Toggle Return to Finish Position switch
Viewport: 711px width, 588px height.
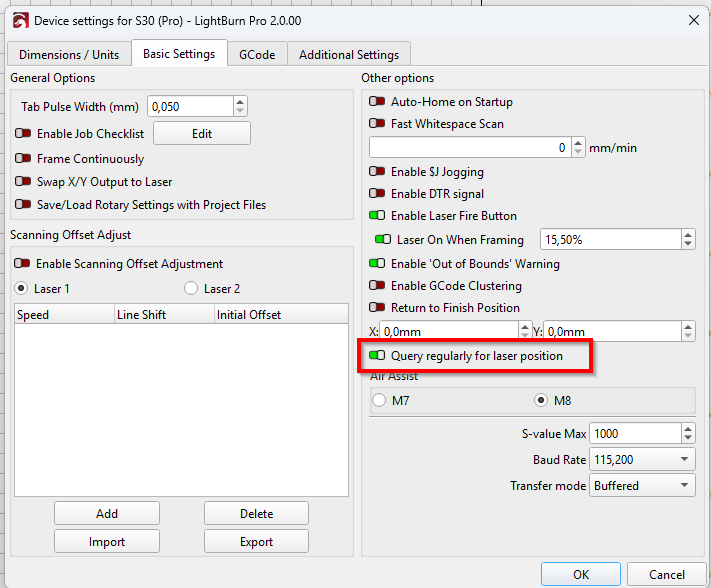377,307
